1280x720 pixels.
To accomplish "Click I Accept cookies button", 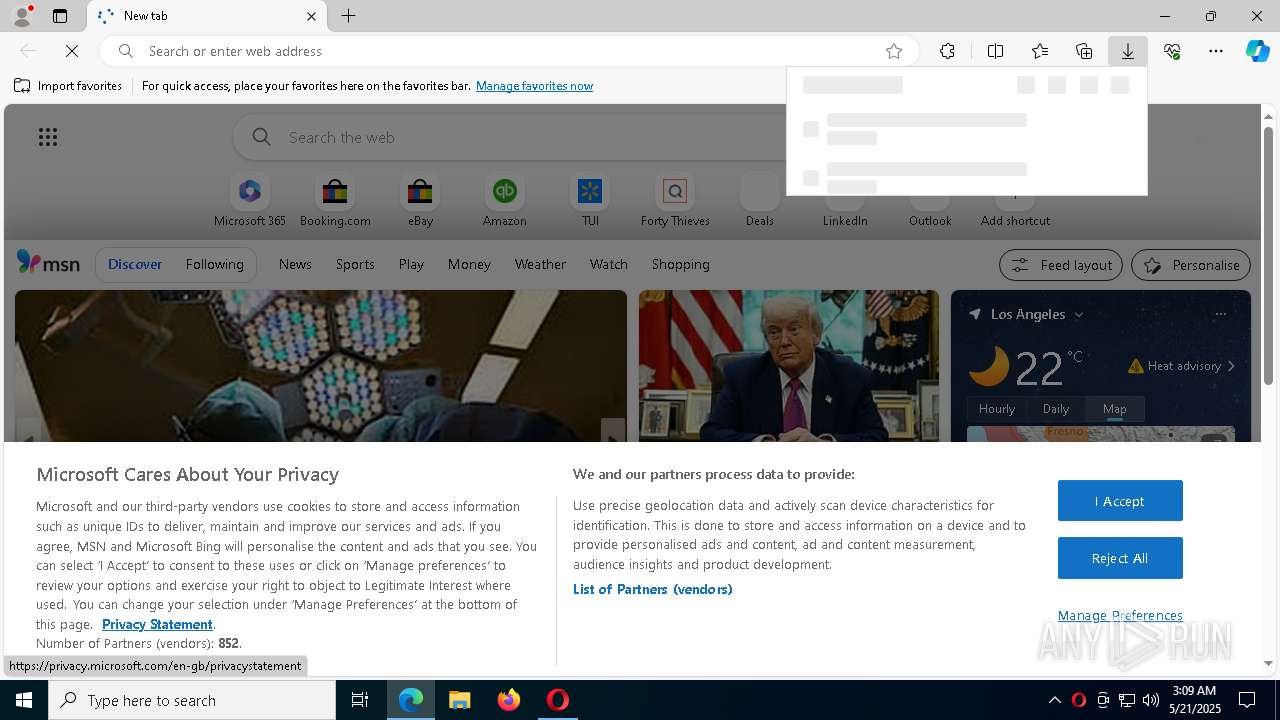I will 1120,501.
